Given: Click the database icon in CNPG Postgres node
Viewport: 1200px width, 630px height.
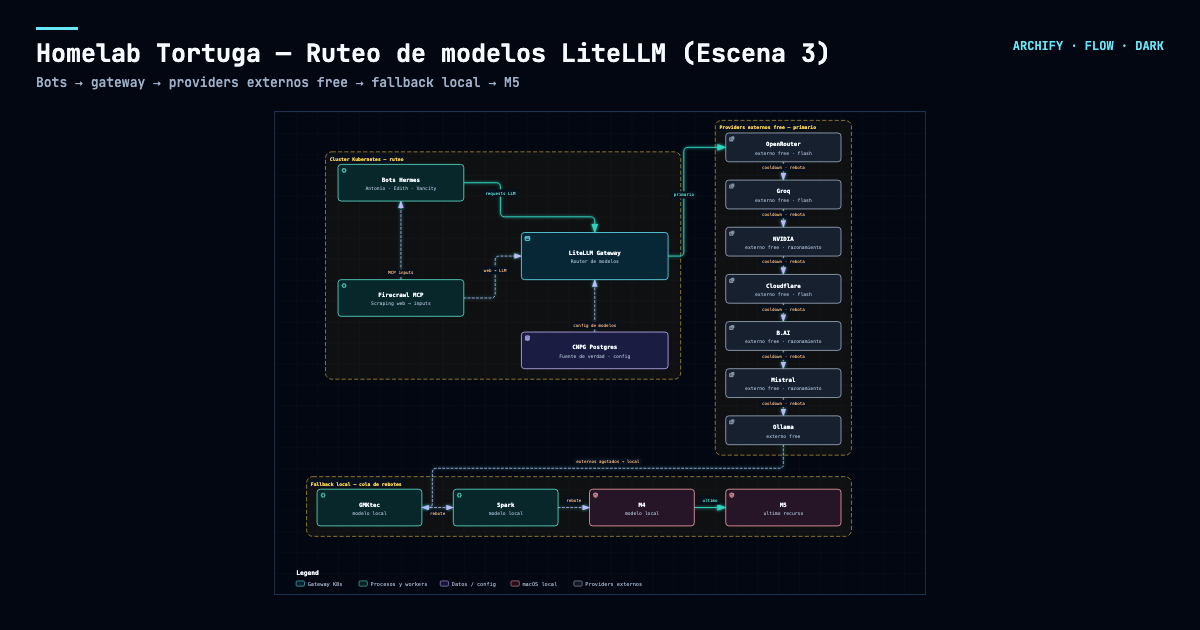Looking at the screenshot, I should [x=528, y=338].
